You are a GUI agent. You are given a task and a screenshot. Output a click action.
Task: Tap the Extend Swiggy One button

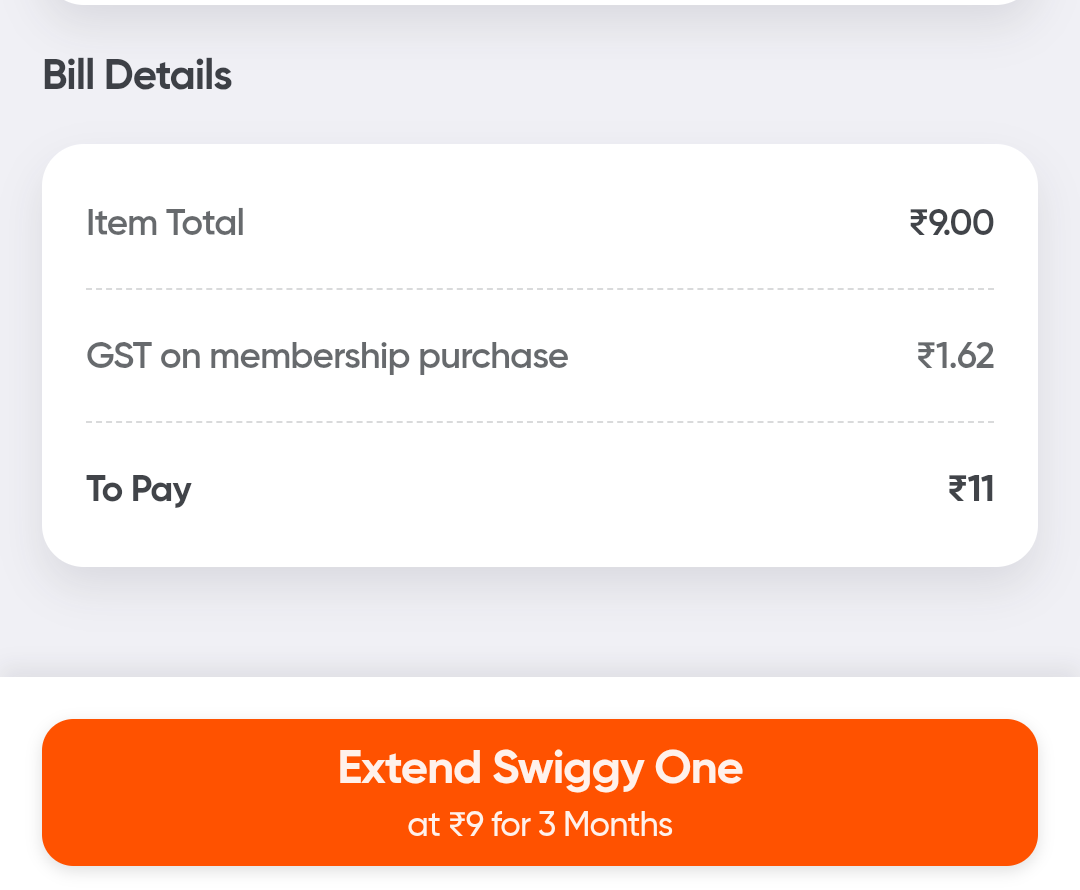click(x=540, y=791)
